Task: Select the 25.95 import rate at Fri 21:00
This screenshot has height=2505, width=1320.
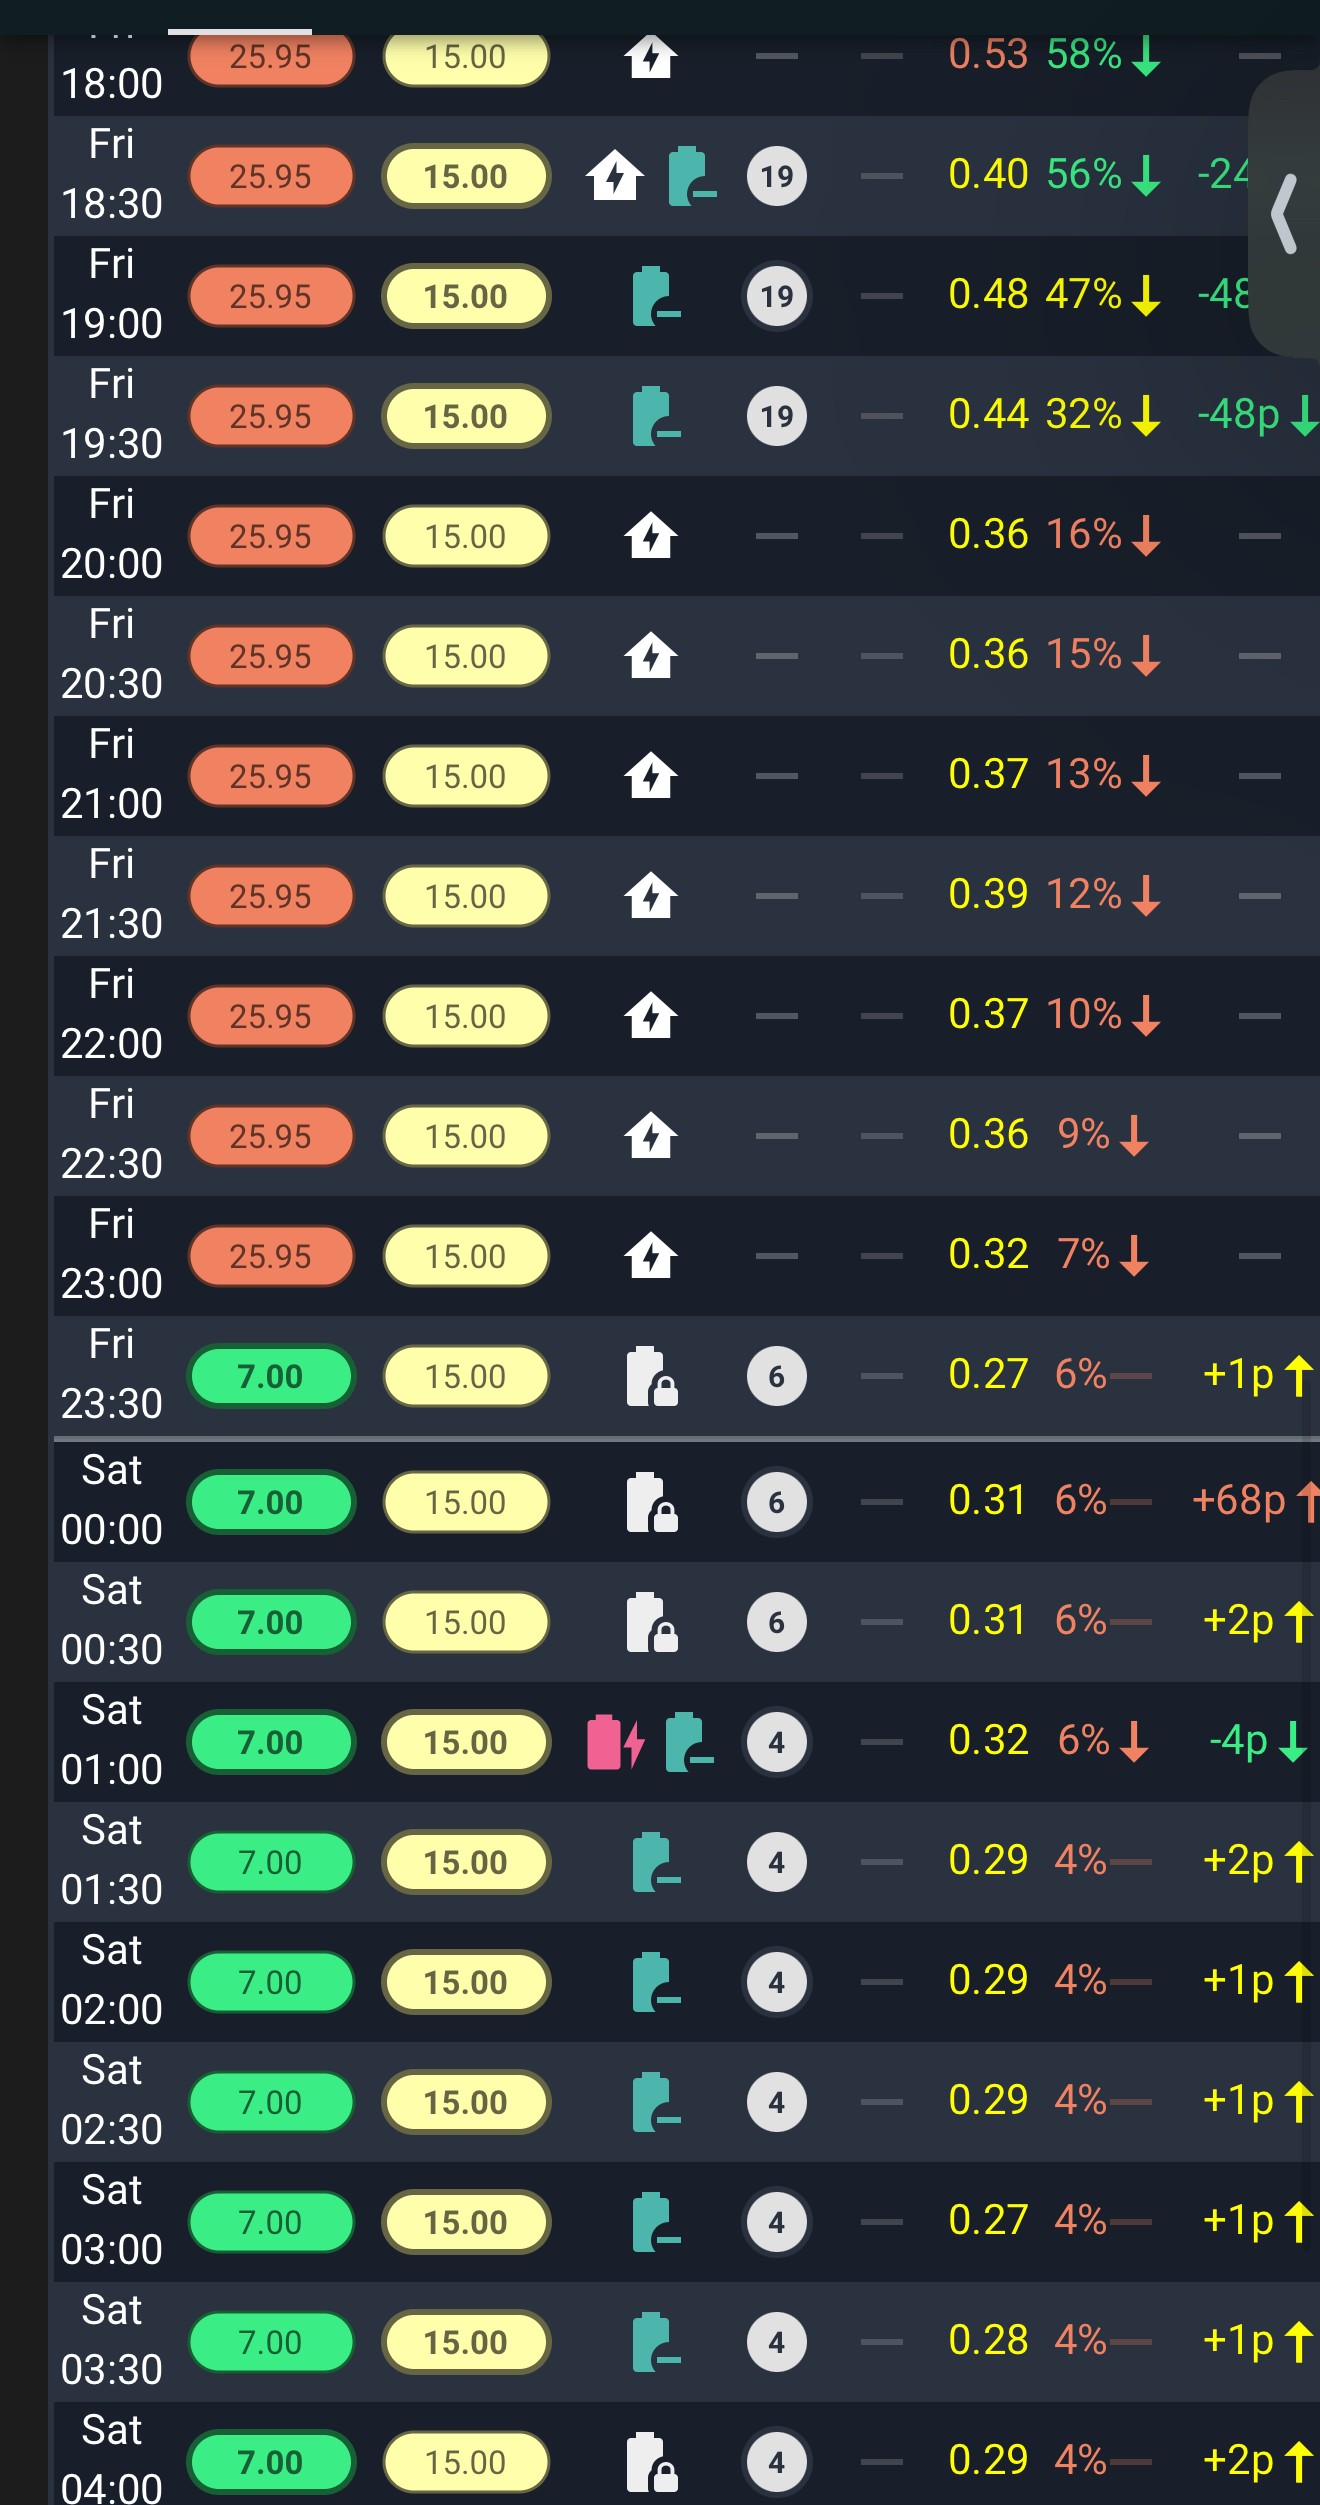Action: point(271,776)
